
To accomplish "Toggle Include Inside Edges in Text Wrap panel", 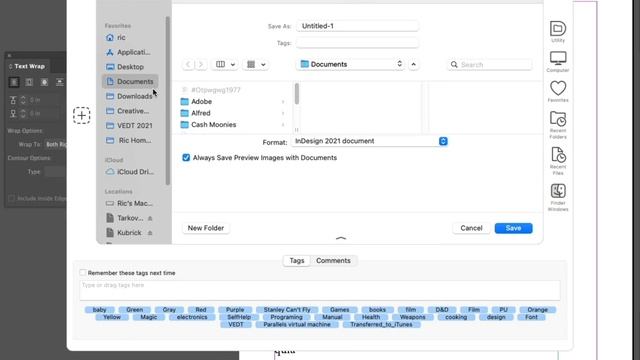I will pos(11,198).
